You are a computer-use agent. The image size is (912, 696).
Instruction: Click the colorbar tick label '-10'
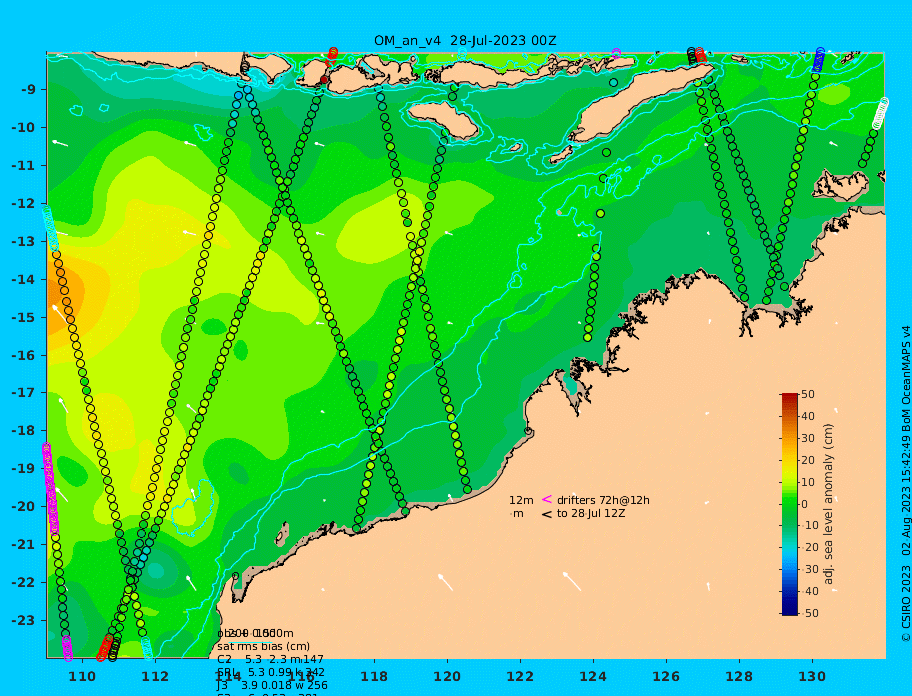pyautogui.click(x=810, y=526)
